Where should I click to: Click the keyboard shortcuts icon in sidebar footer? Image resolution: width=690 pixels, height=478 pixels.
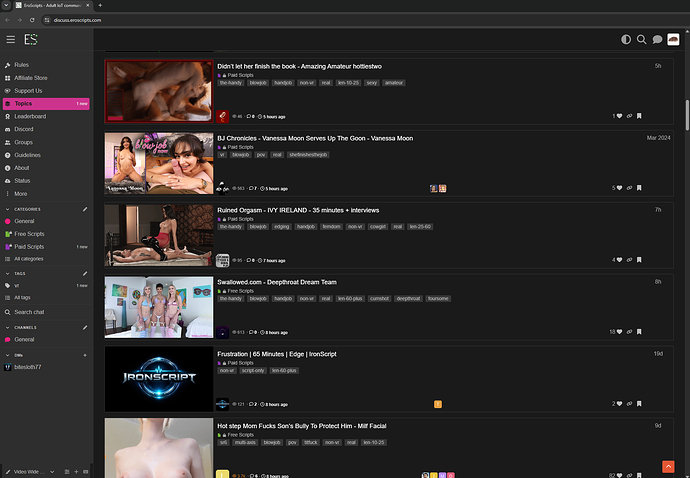tap(85, 472)
